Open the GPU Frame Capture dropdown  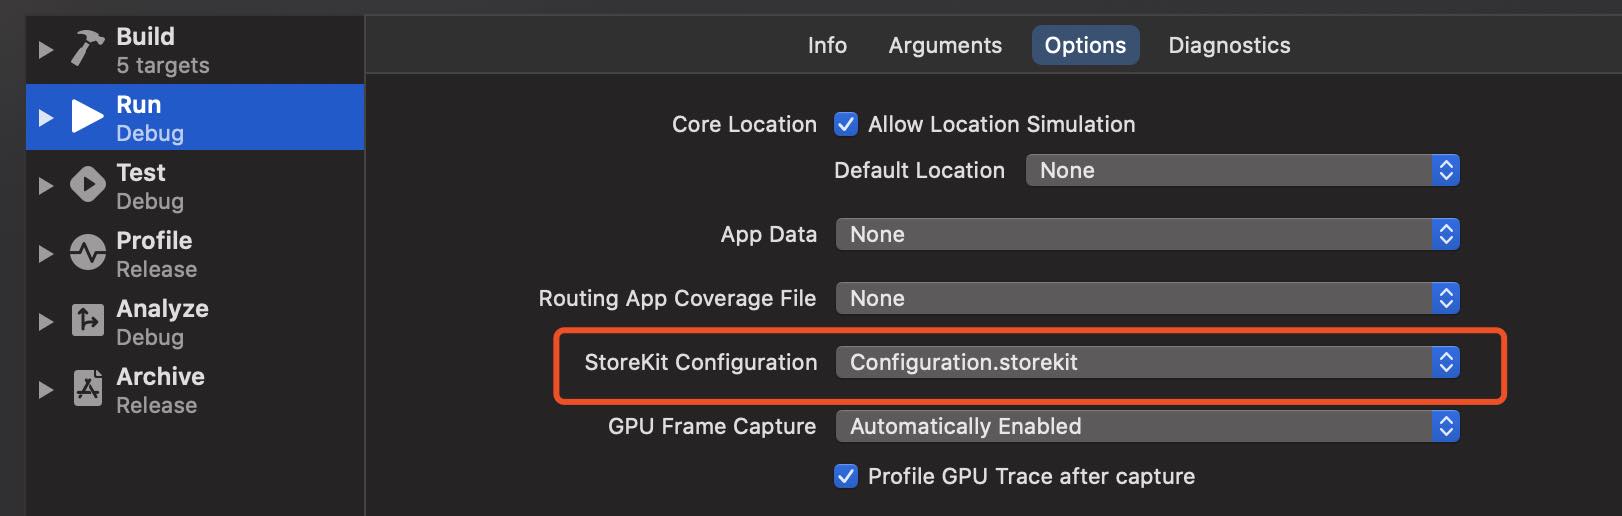pos(1147,426)
